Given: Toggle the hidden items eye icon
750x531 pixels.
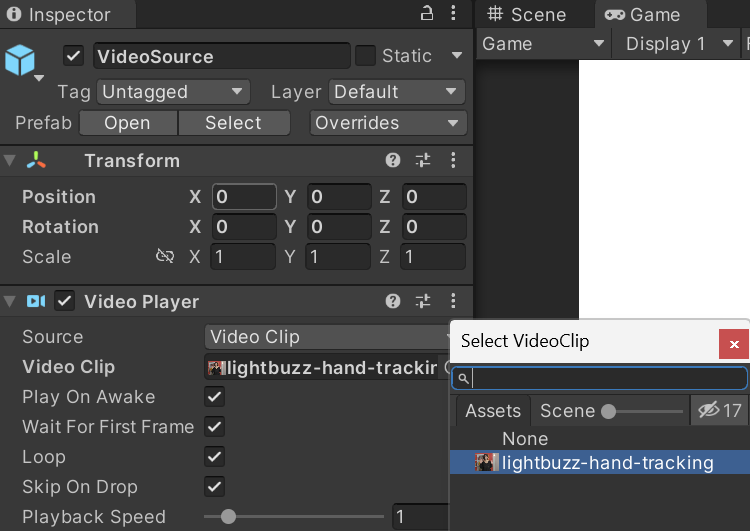Looking at the screenshot, I should [709, 410].
